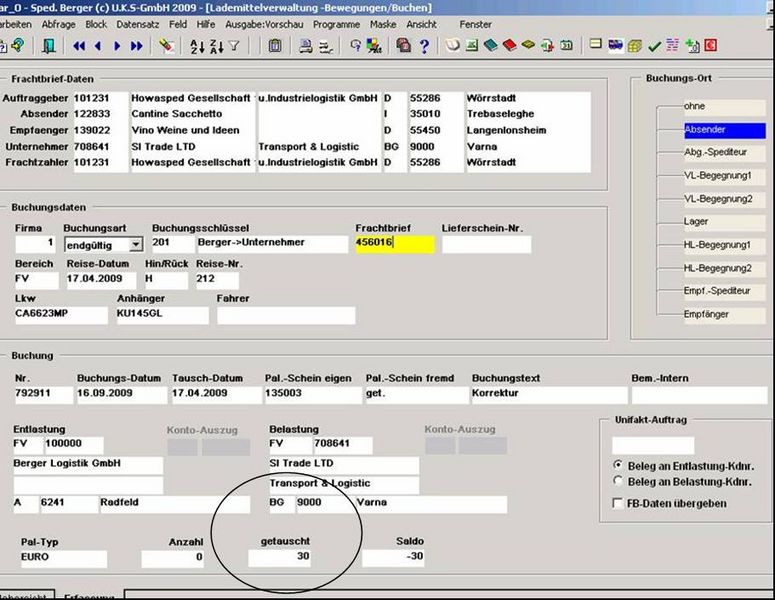Click the Lkw field CA6623MP

pyautogui.click(x=61, y=315)
